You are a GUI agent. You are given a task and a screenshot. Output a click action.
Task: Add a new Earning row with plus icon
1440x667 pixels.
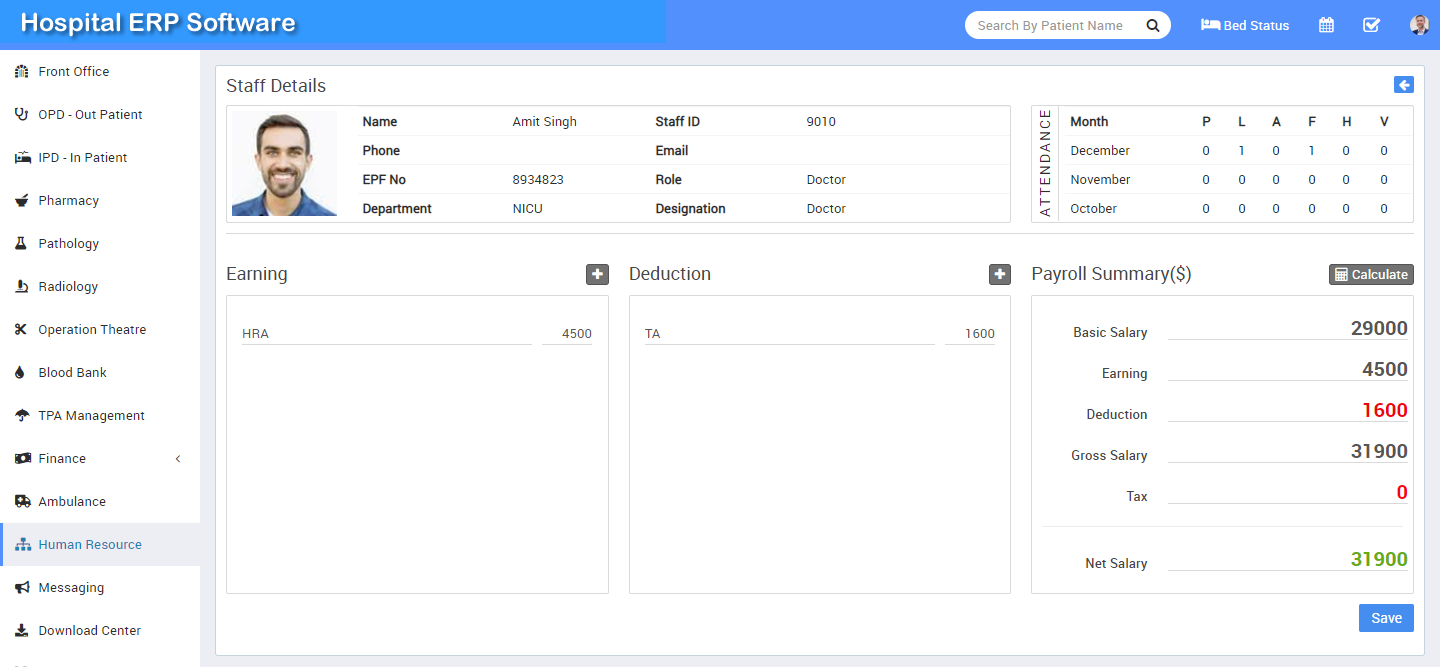tap(597, 274)
